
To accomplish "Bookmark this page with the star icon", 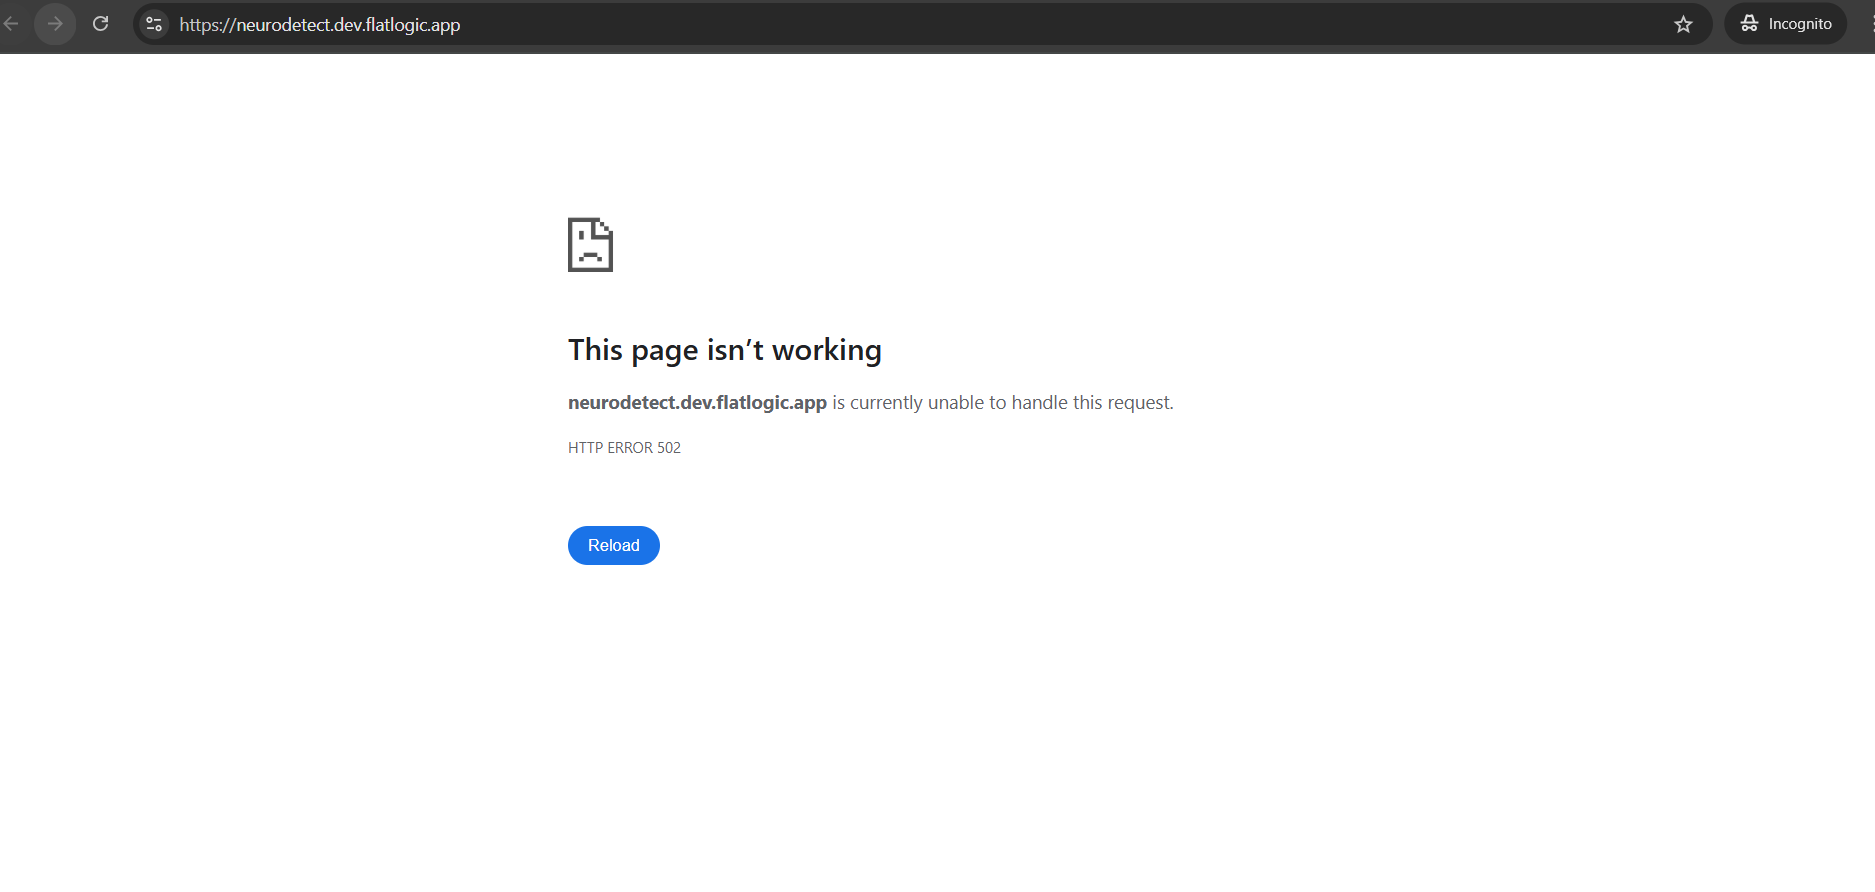I will pos(1683,24).
